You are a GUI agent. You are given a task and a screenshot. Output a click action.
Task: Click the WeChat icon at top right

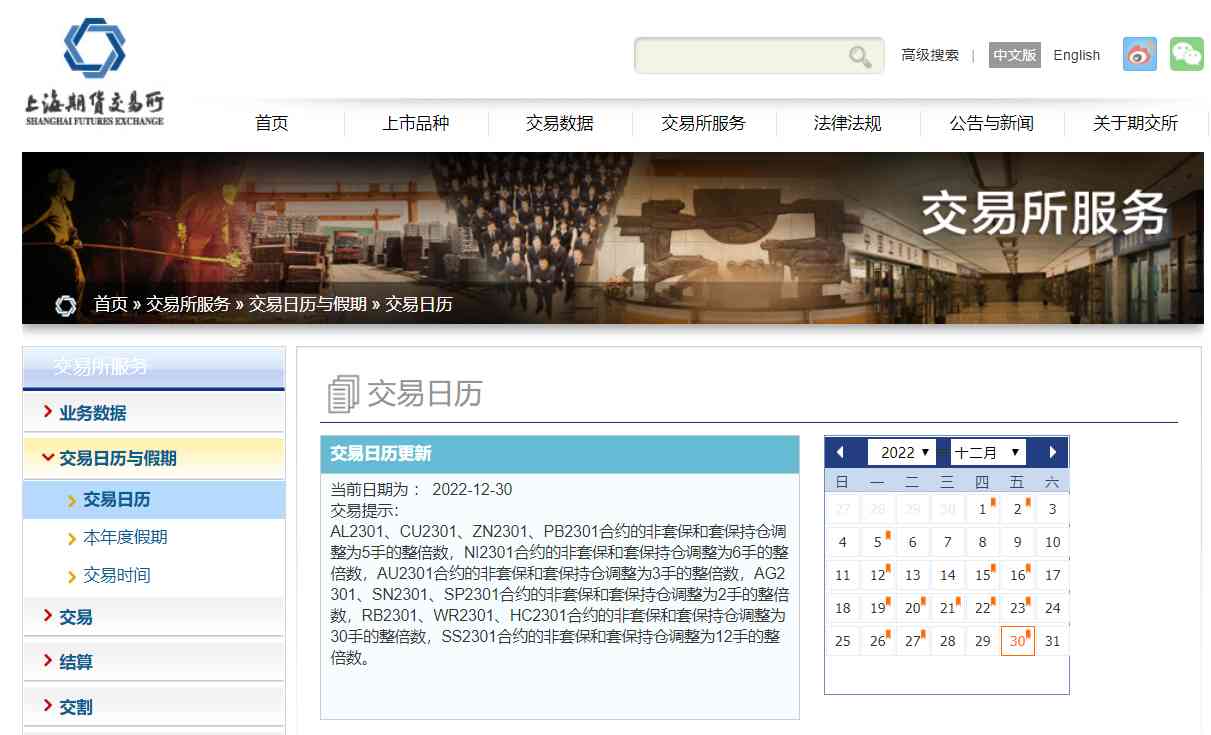[x=1186, y=54]
